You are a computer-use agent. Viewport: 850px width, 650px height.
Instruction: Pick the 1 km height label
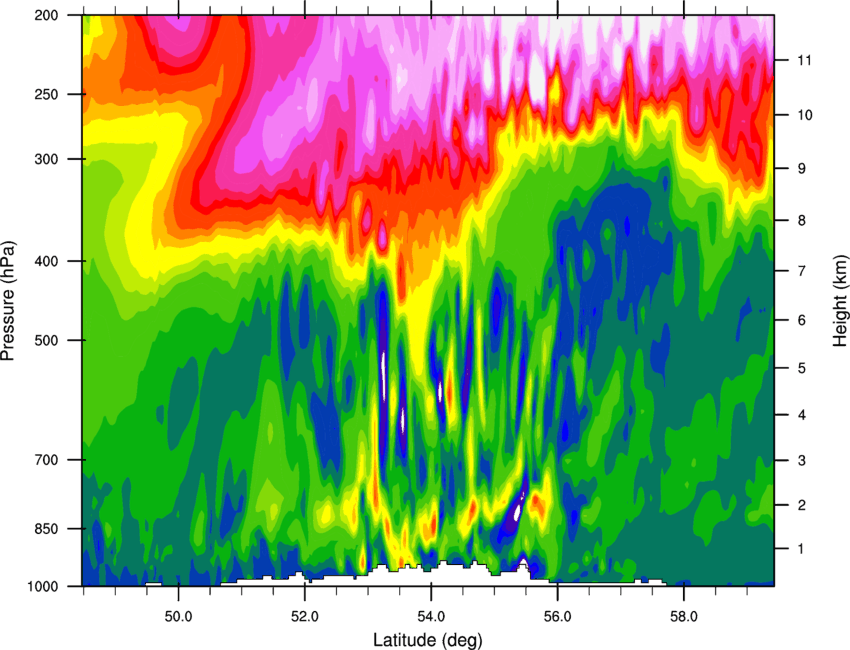coord(802,549)
